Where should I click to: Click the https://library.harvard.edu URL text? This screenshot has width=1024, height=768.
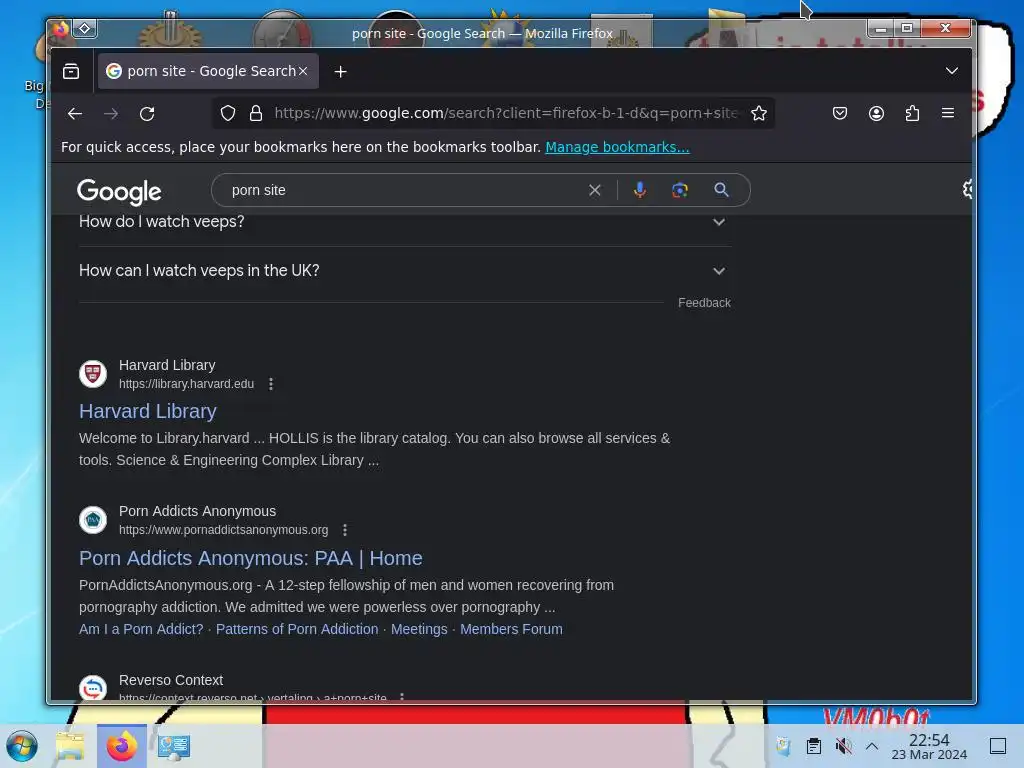(x=186, y=384)
